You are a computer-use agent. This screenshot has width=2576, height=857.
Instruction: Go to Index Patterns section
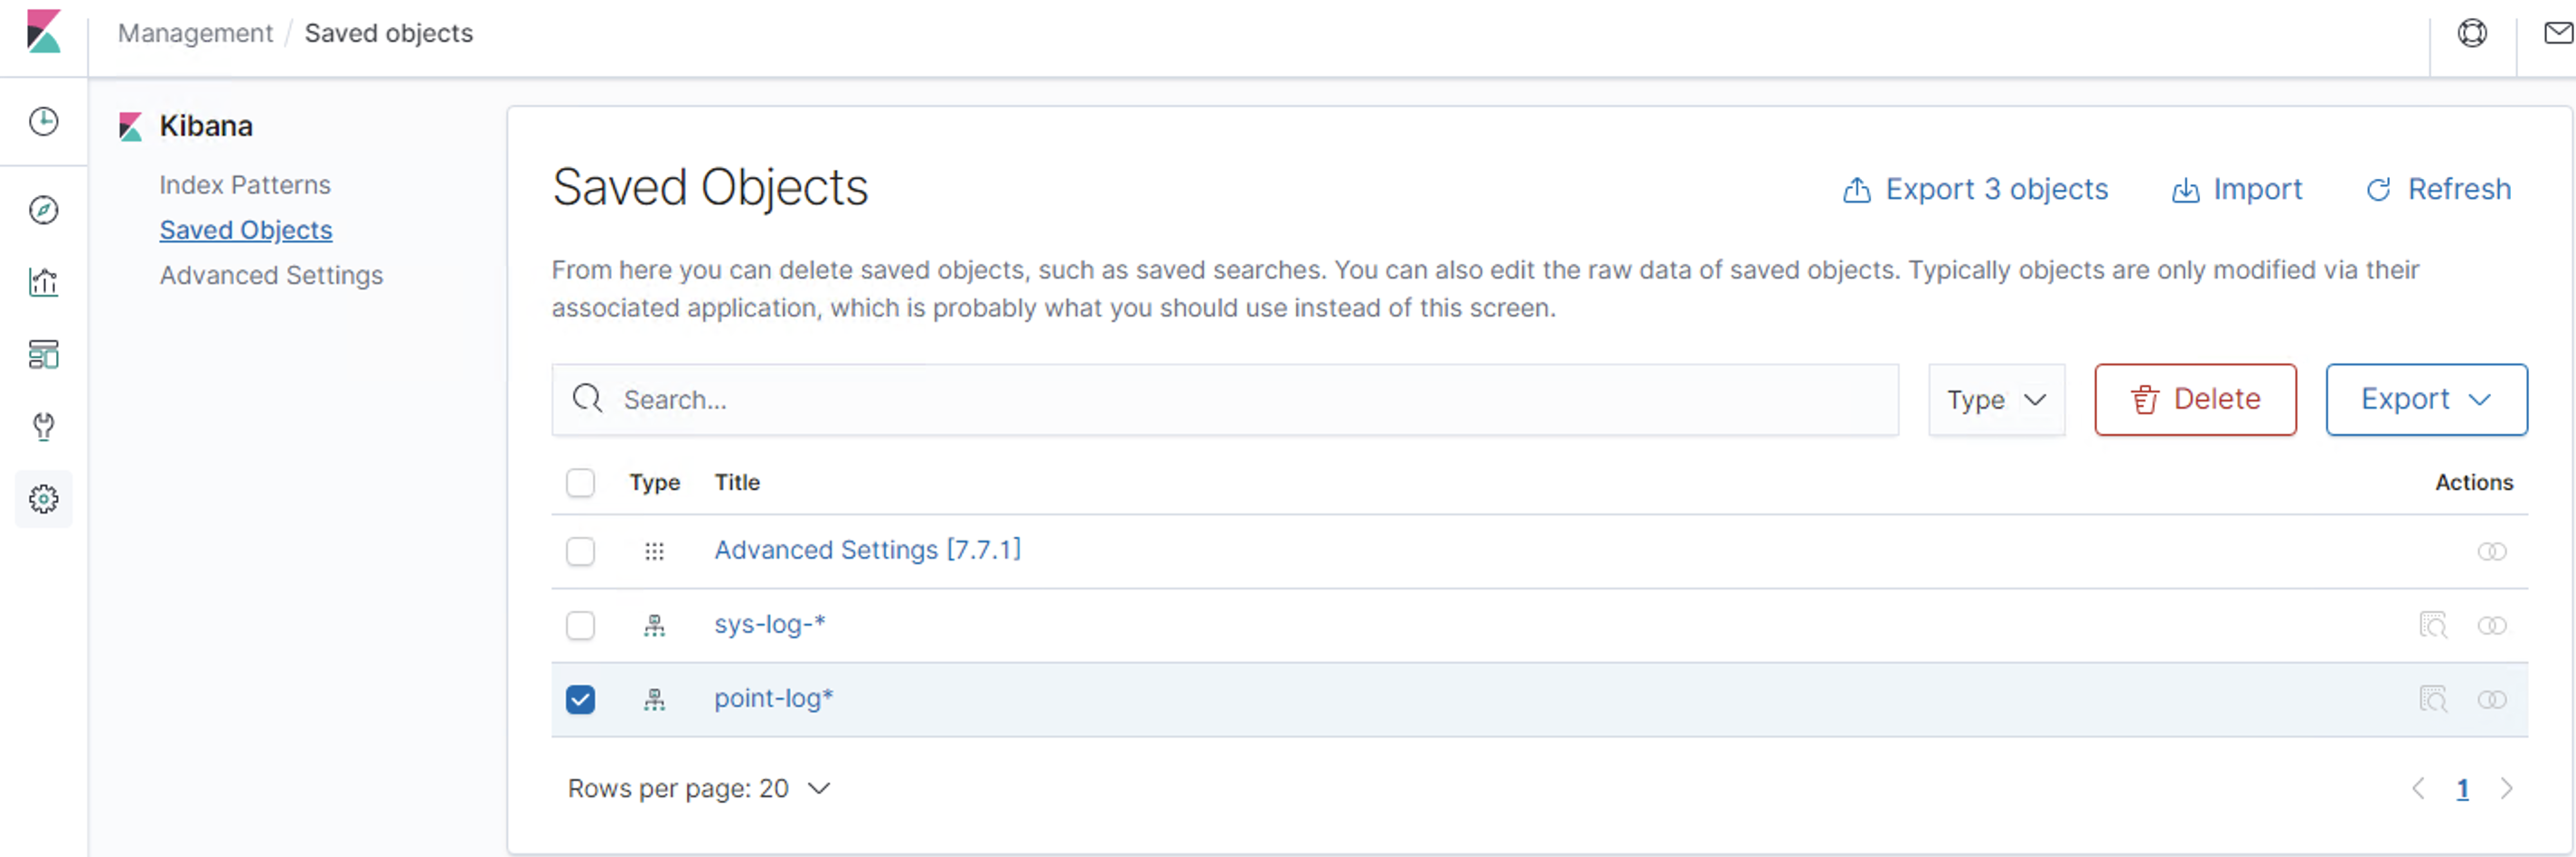245,185
